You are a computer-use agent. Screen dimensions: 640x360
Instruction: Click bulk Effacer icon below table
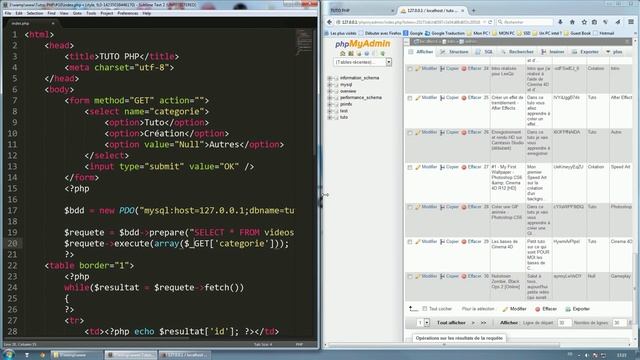point(538,309)
